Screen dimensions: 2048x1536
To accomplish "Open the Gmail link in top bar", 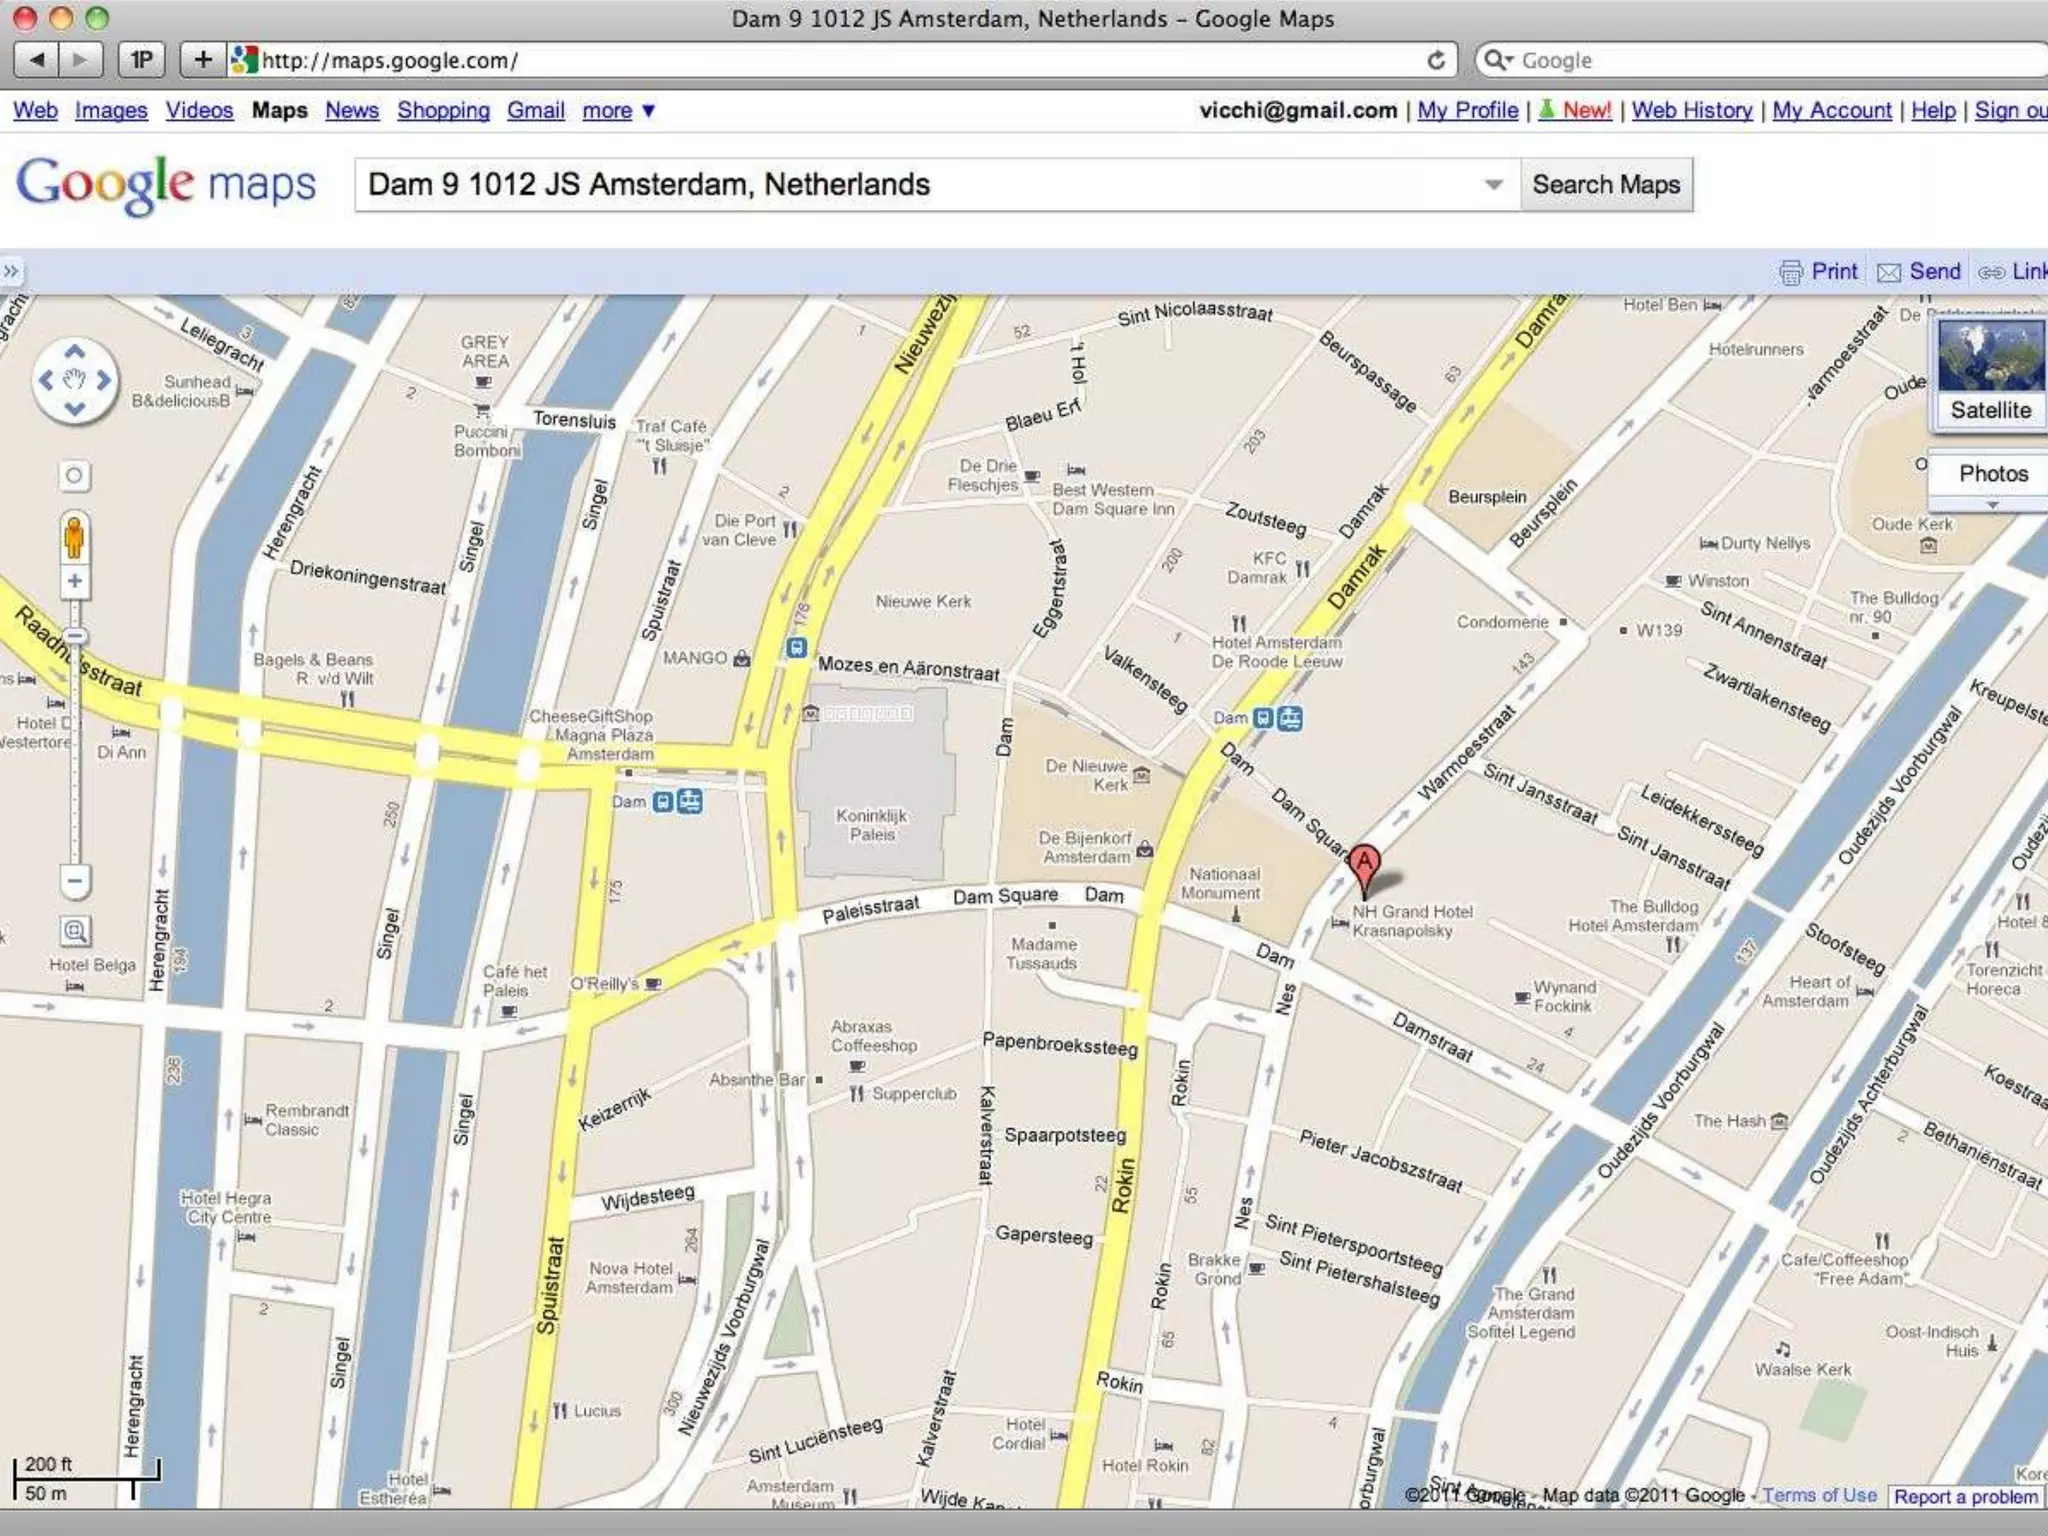I will 535,111.
